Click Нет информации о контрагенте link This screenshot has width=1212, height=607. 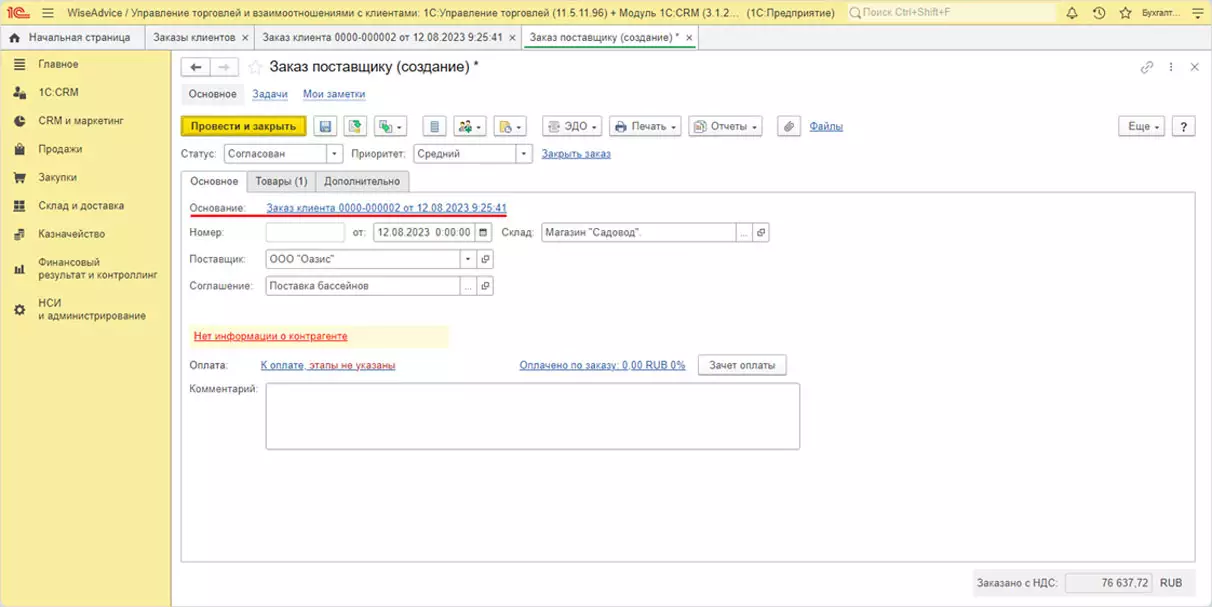click(x=271, y=337)
